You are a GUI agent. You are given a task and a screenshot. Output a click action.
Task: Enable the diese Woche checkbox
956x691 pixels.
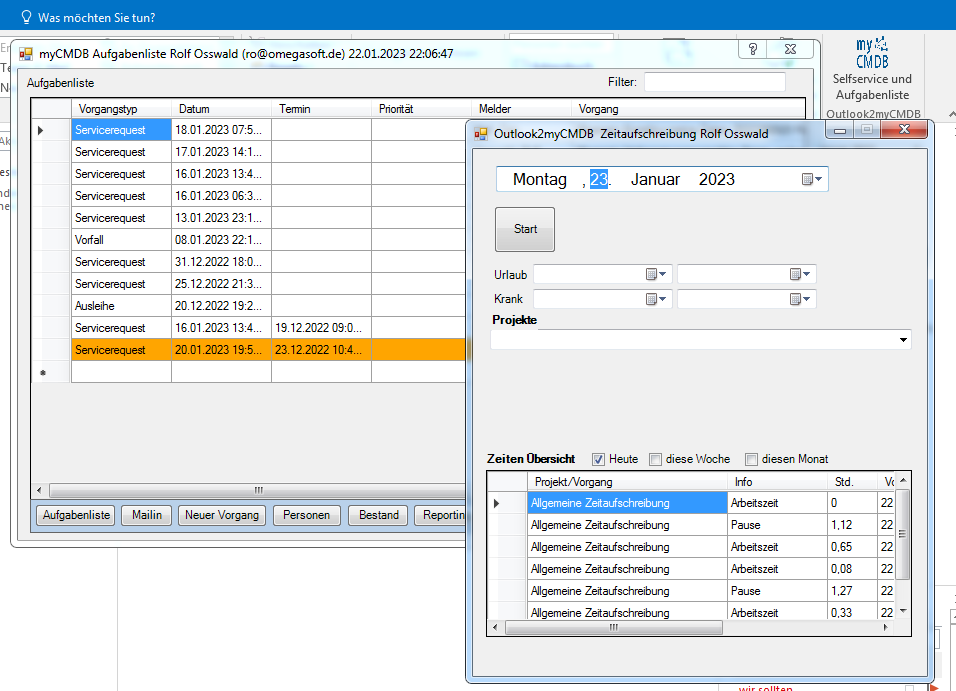656,459
